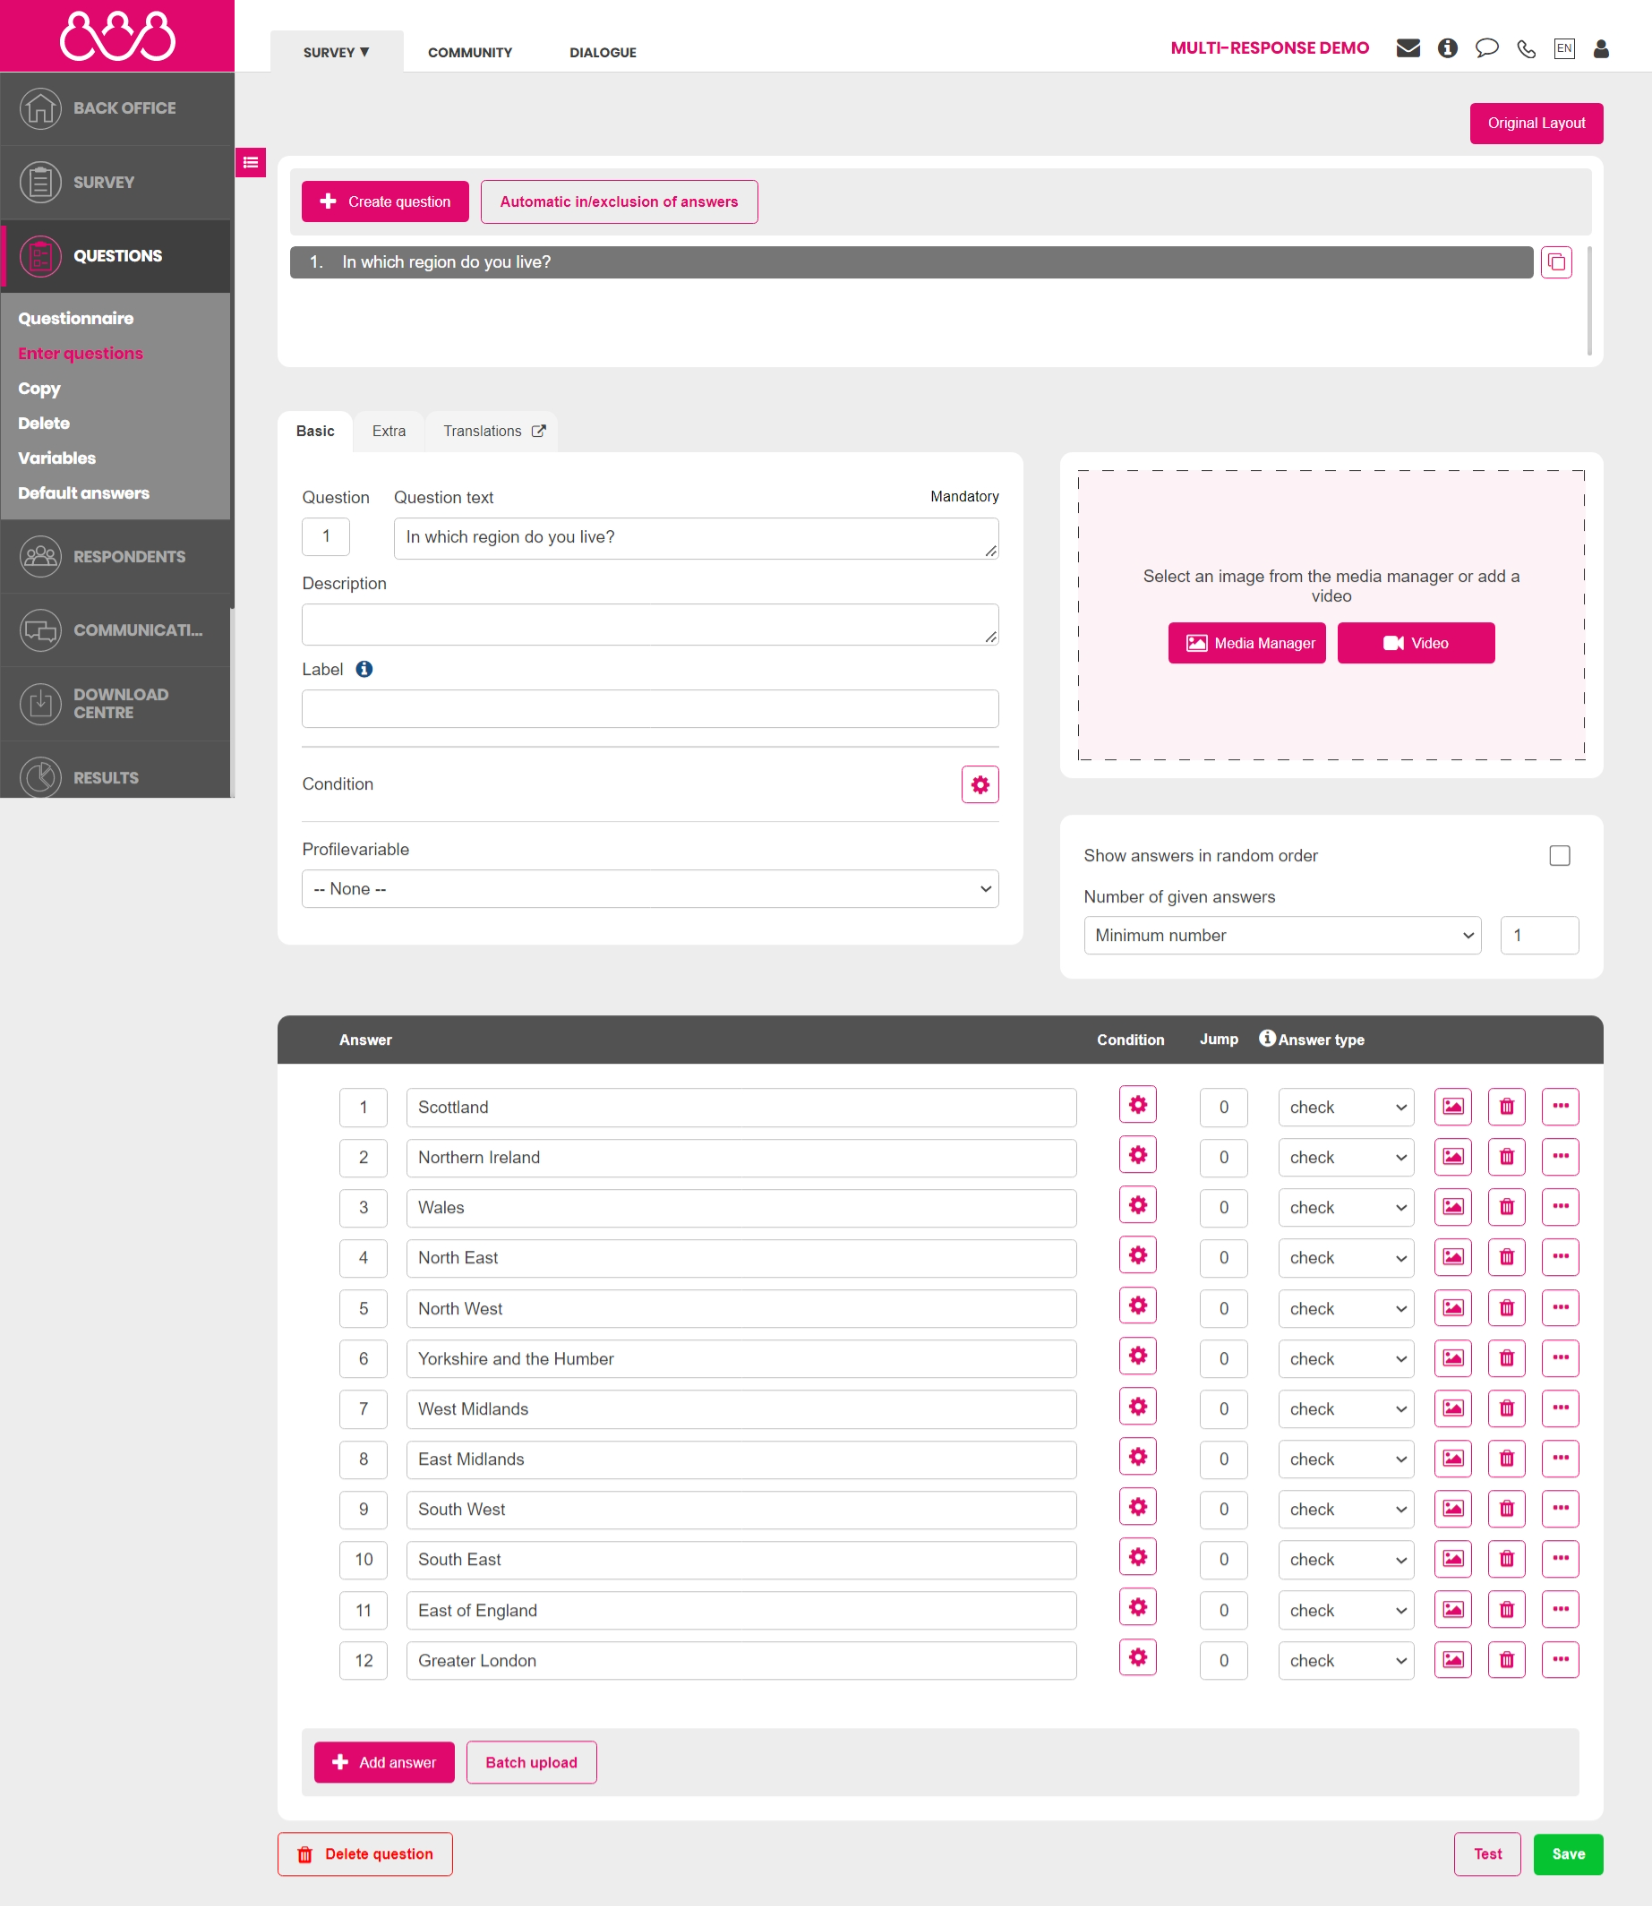This screenshot has width=1652, height=1906.
Task: Change answer type for North West
Action: click(x=1346, y=1309)
